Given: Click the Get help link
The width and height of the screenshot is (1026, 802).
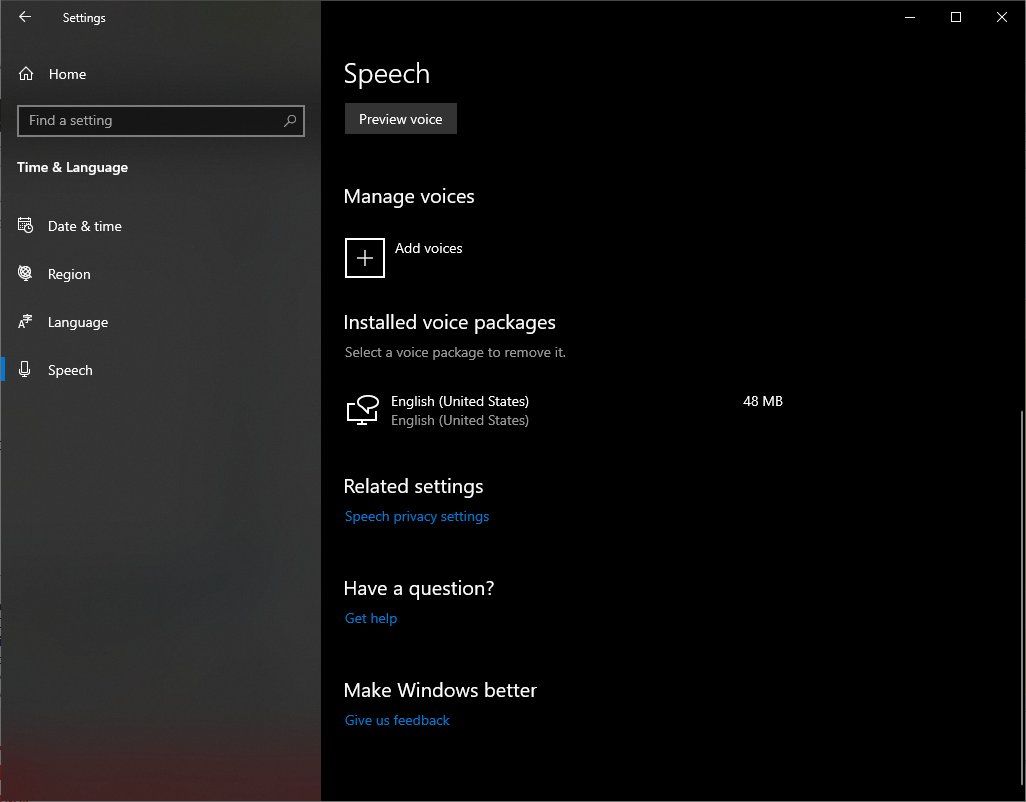Looking at the screenshot, I should coord(371,618).
